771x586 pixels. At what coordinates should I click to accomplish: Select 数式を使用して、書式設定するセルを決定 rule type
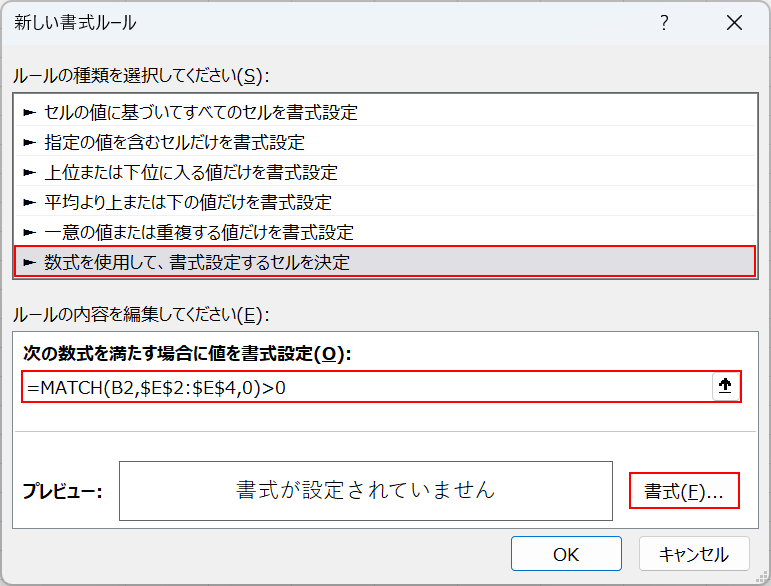click(198, 263)
